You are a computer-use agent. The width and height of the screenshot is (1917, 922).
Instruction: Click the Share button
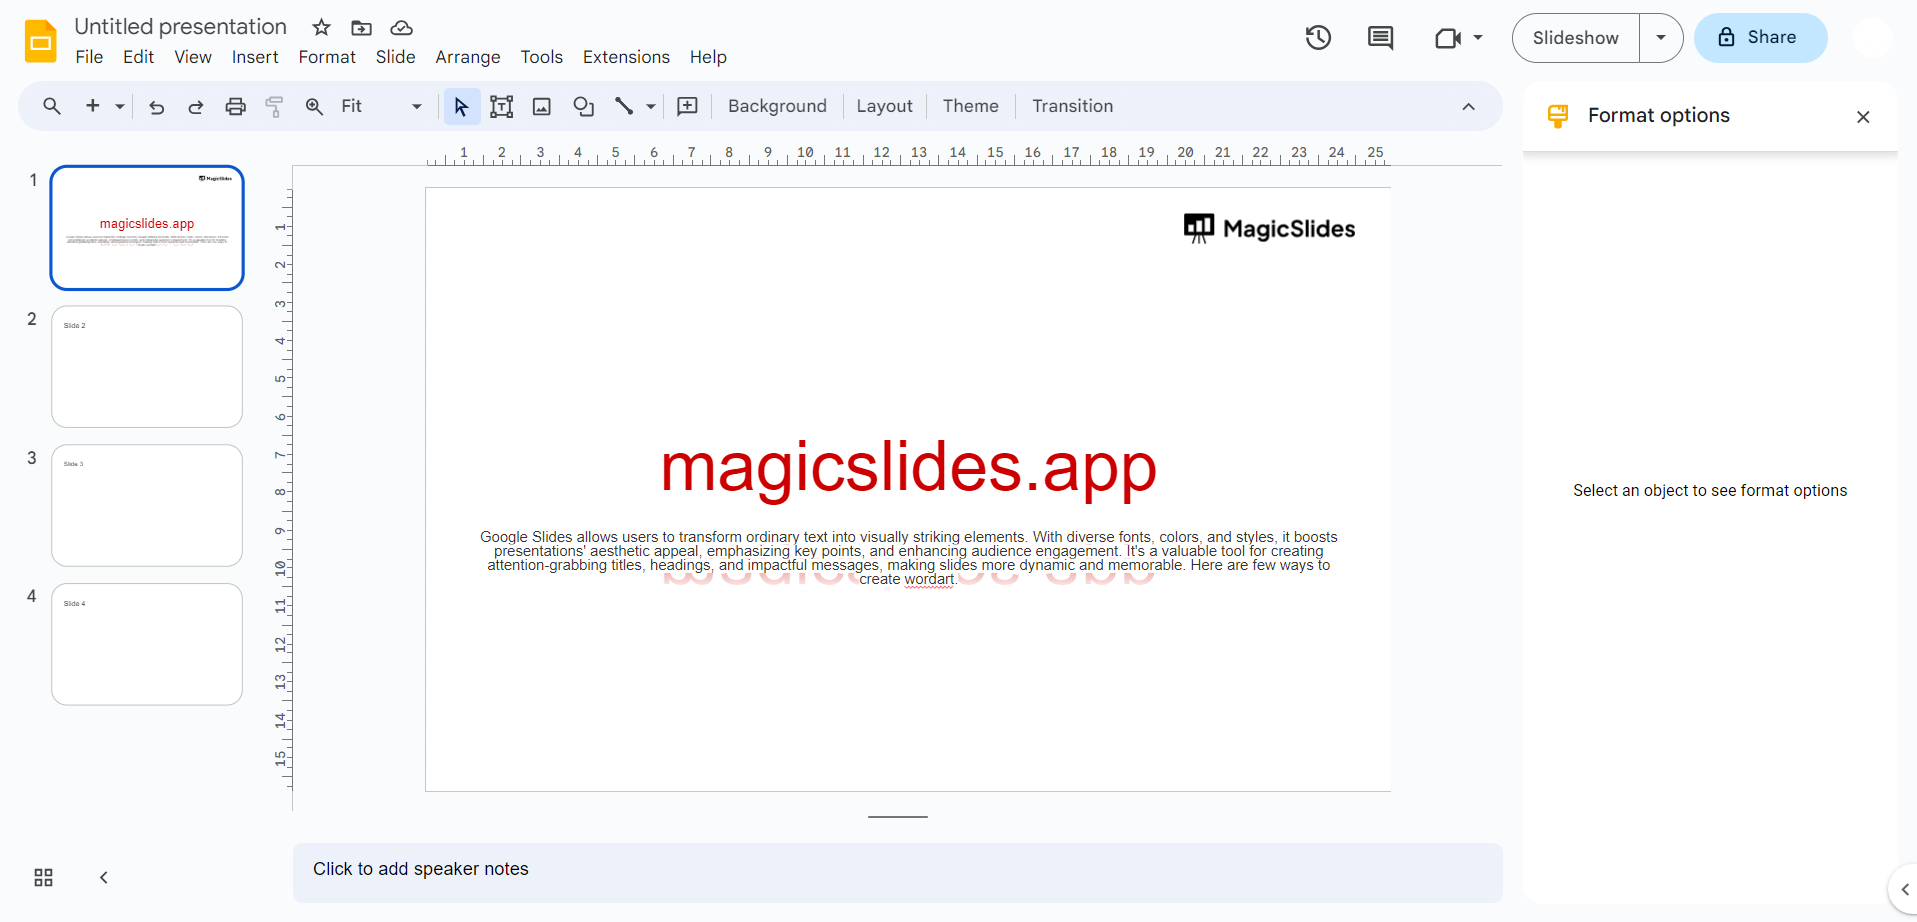1760,38
